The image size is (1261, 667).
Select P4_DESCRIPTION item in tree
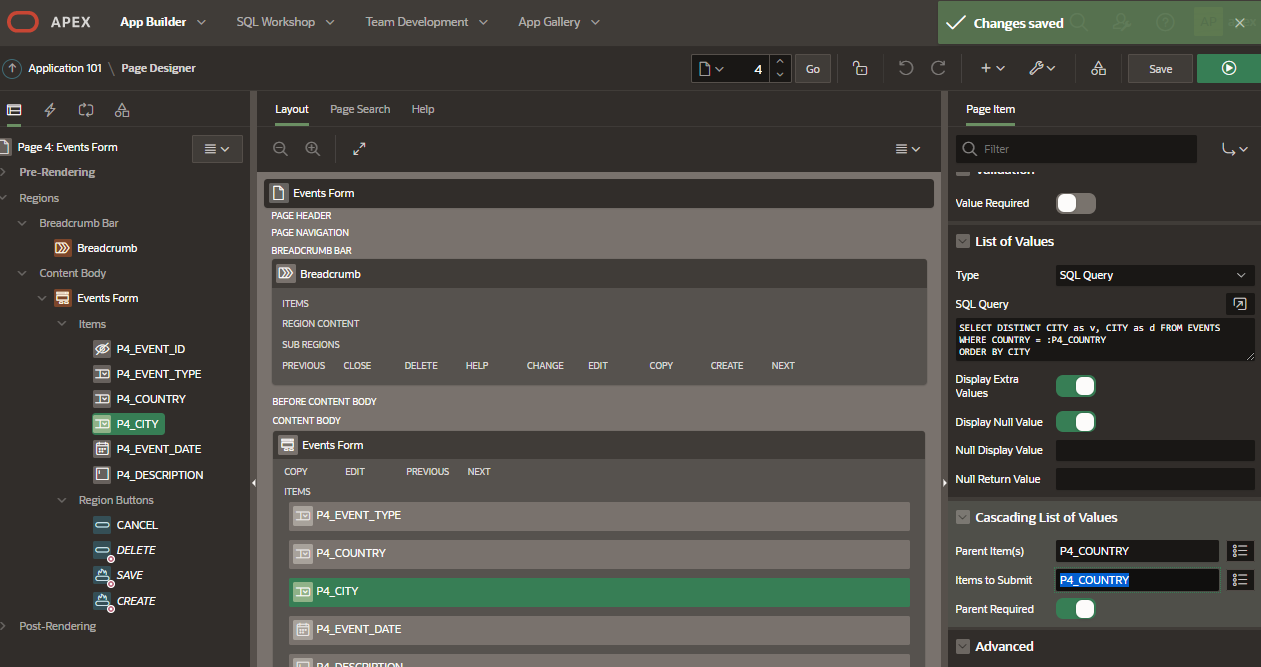point(148,475)
